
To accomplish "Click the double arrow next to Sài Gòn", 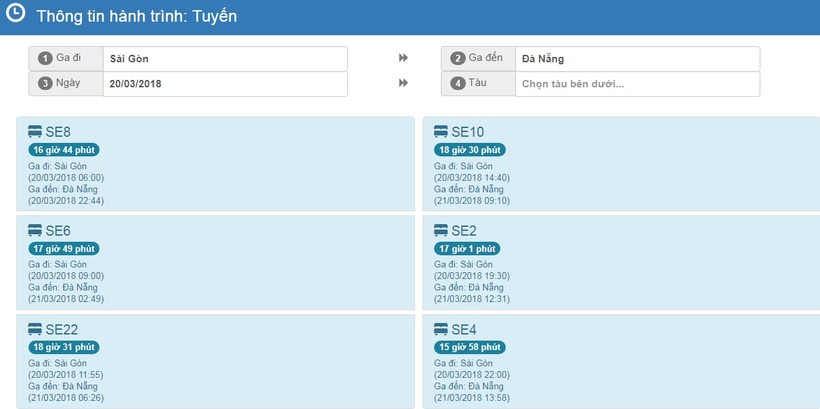I will pyautogui.click(x=403, y=59).
